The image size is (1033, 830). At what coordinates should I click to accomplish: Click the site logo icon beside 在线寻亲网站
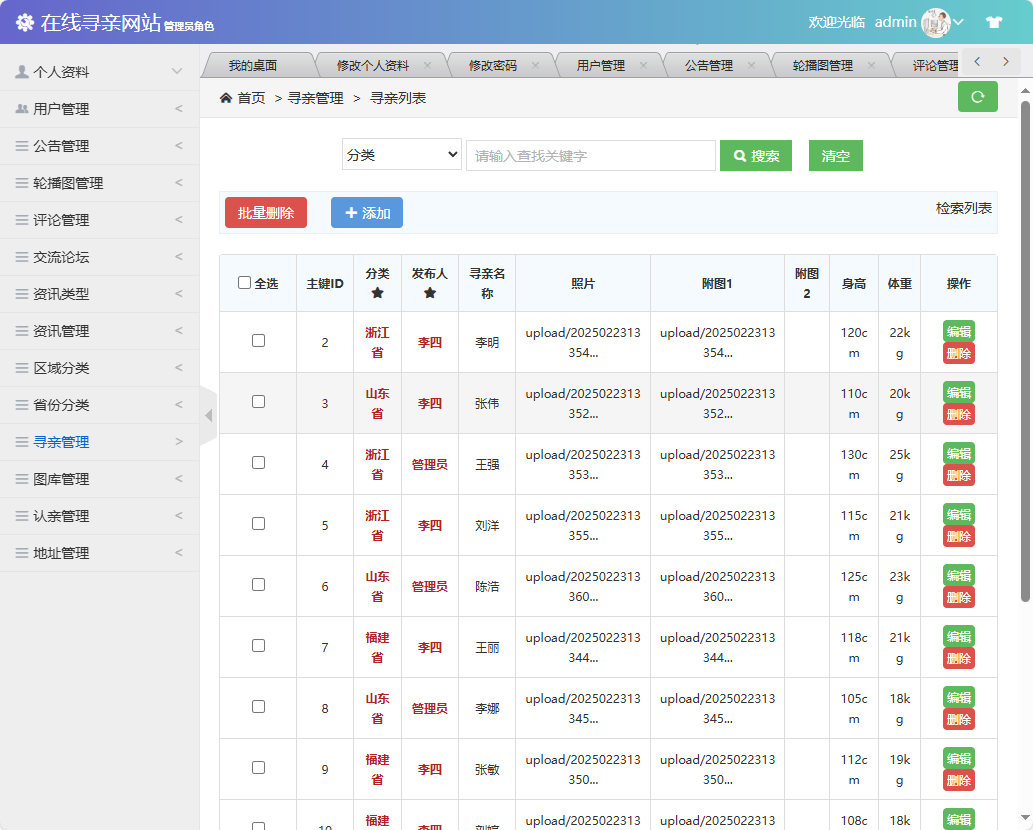(25, 21)
